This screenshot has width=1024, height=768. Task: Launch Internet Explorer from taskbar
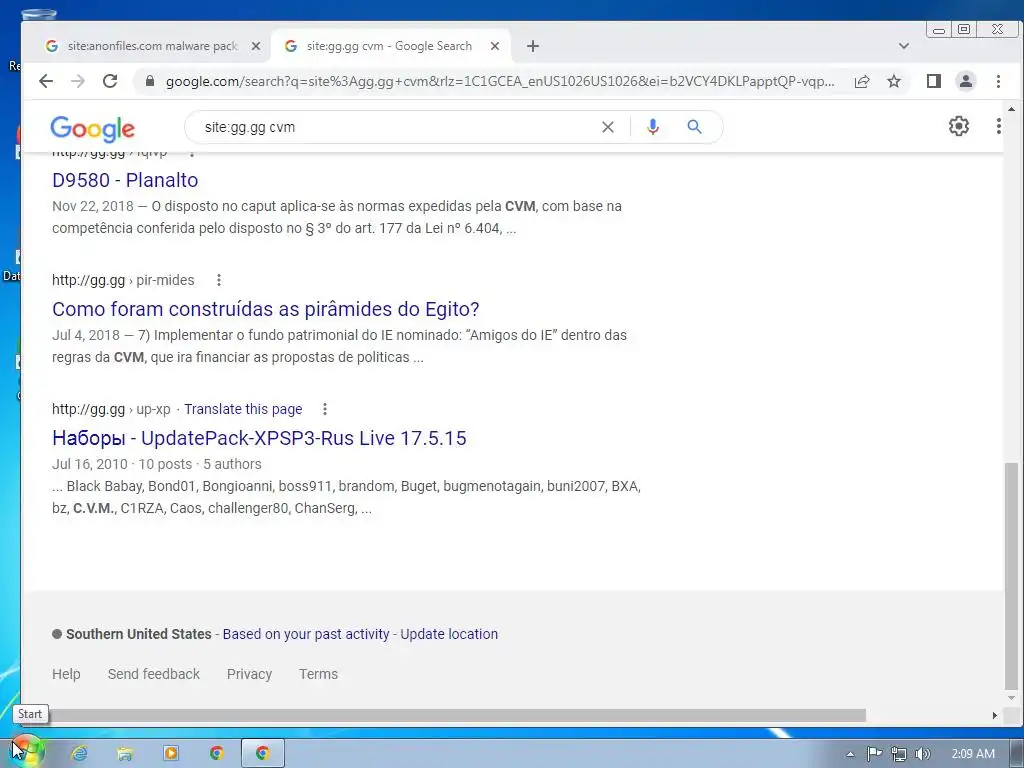(80, 753)
